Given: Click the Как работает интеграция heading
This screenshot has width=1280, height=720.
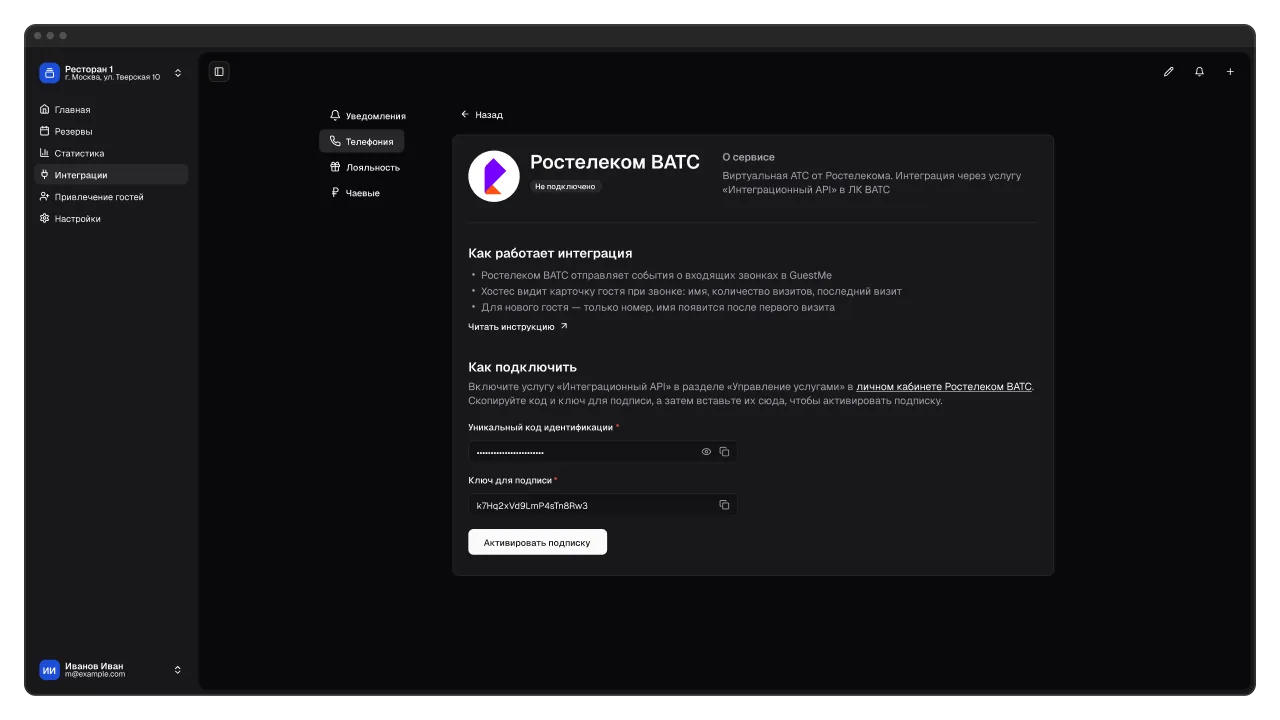Looking at the screenshot, I should click(550, 254).
